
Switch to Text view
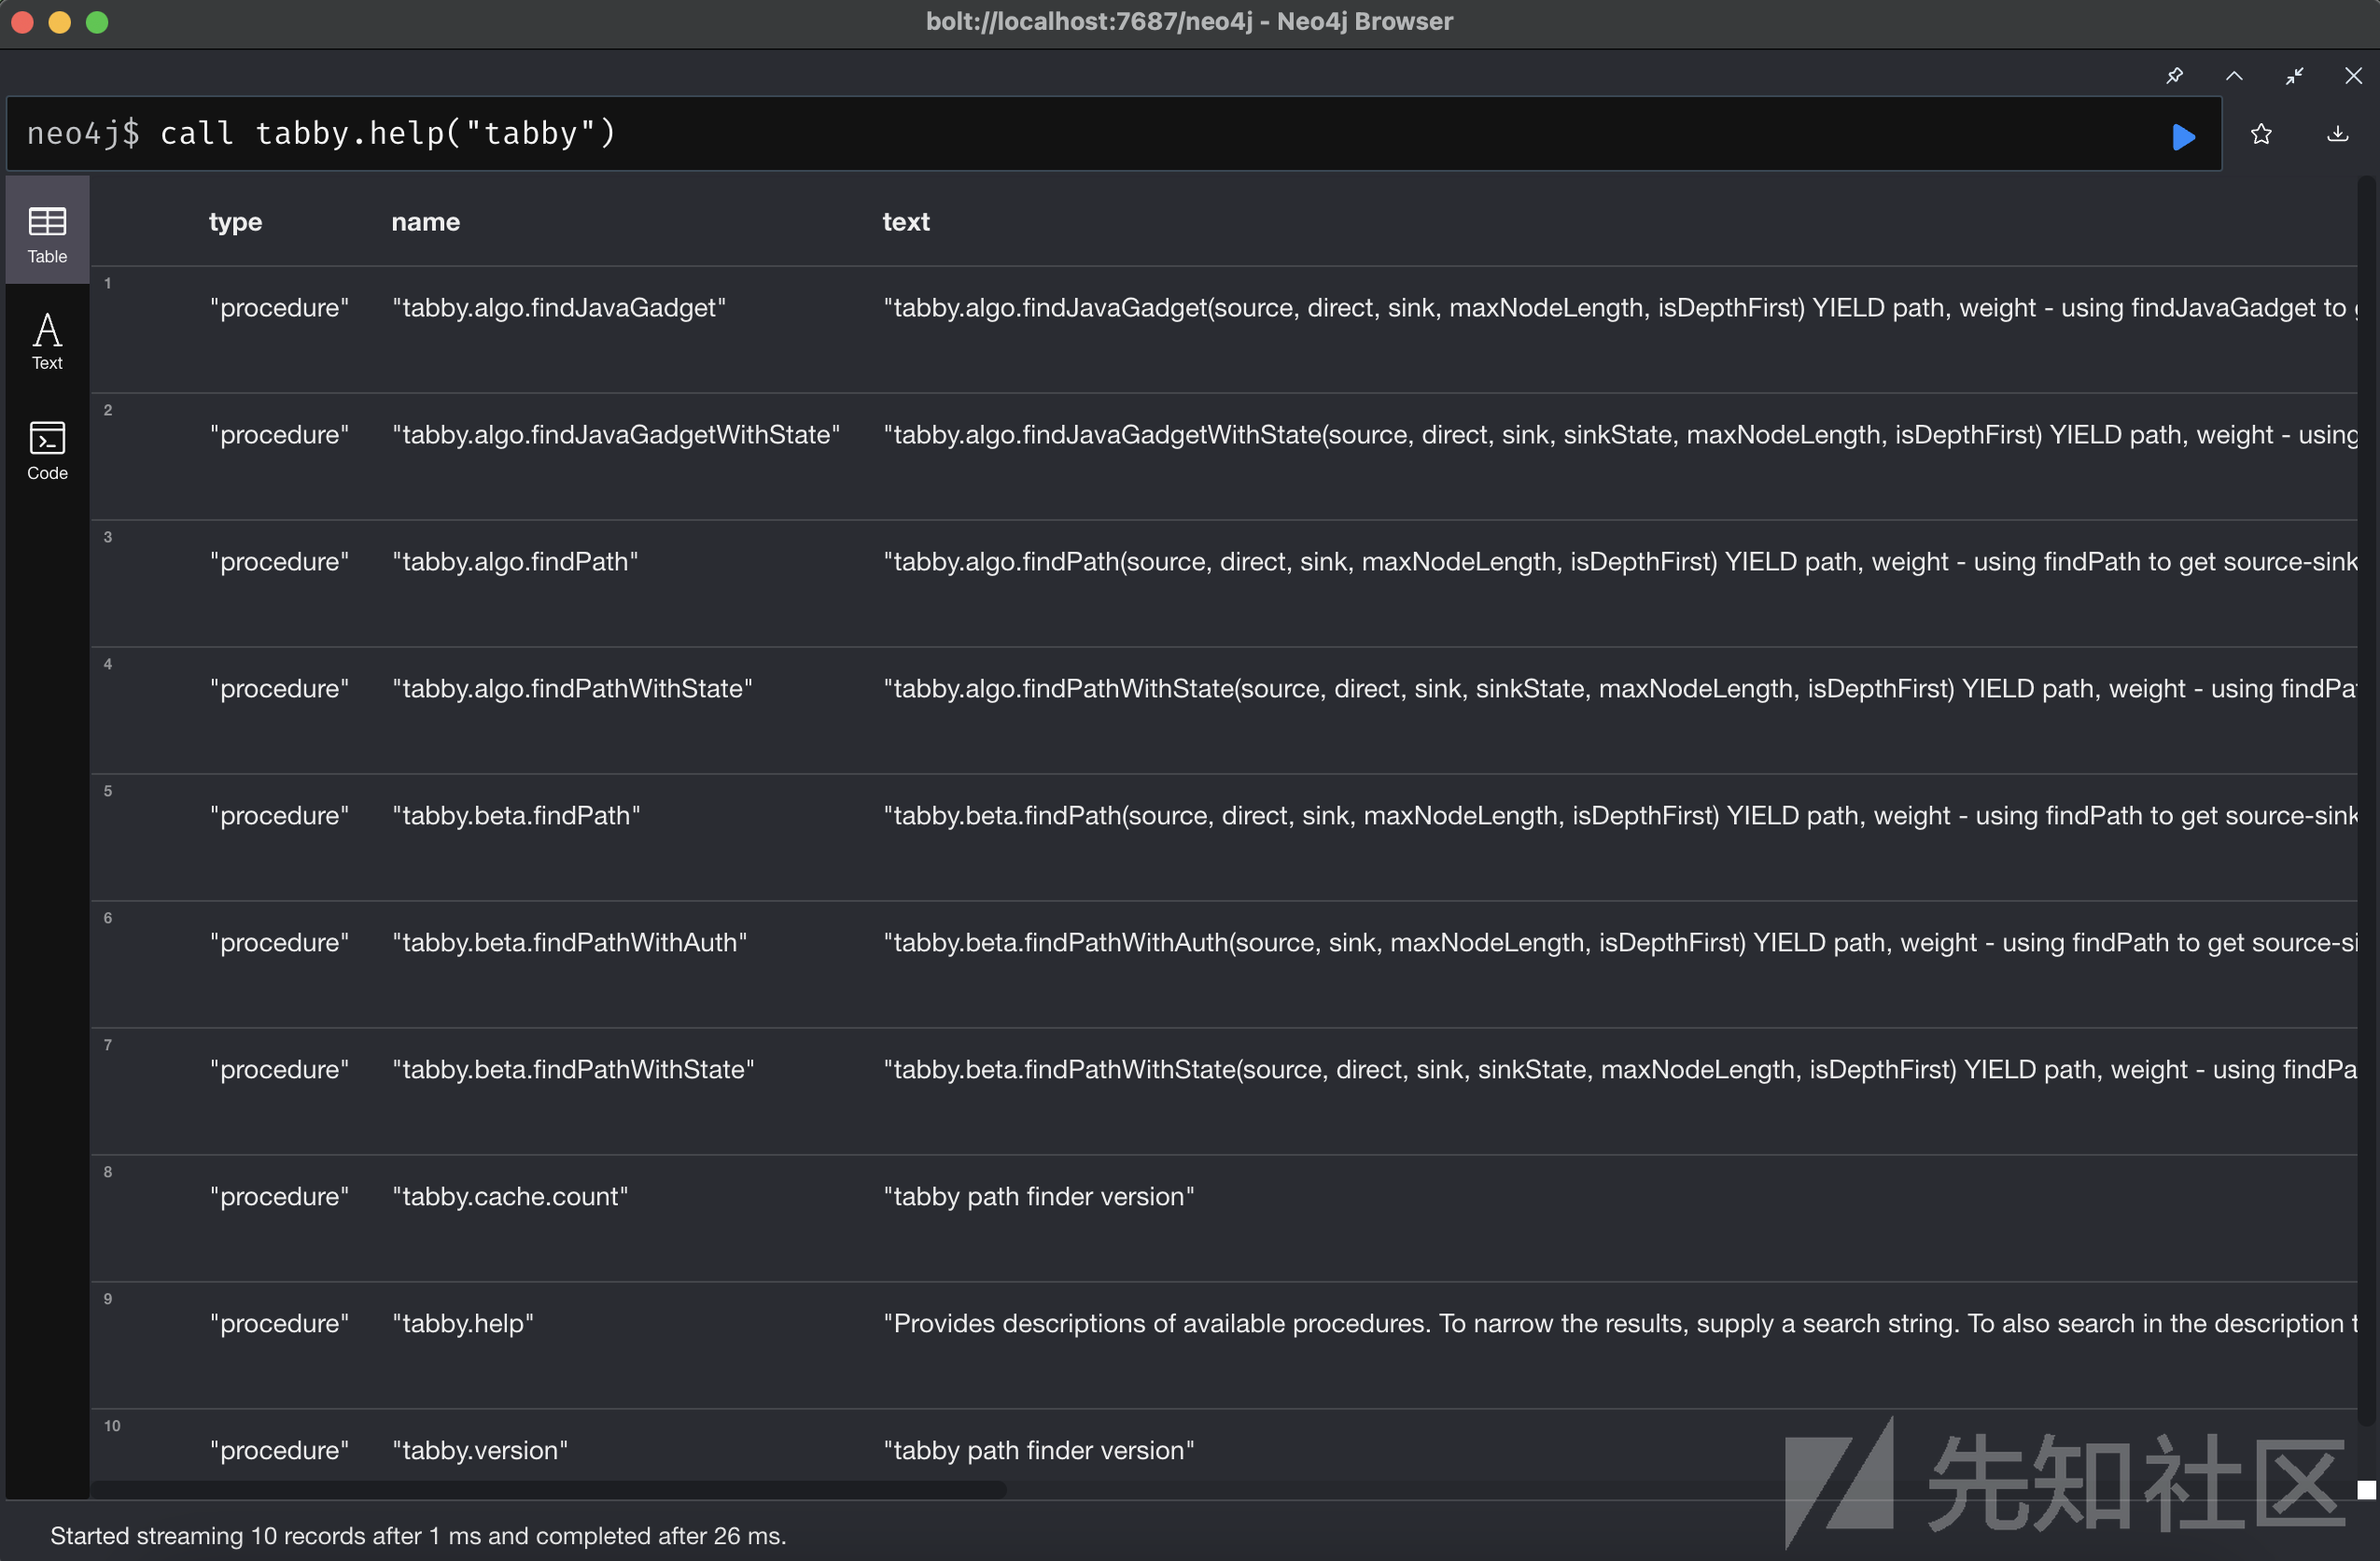[x=47, y=341]
